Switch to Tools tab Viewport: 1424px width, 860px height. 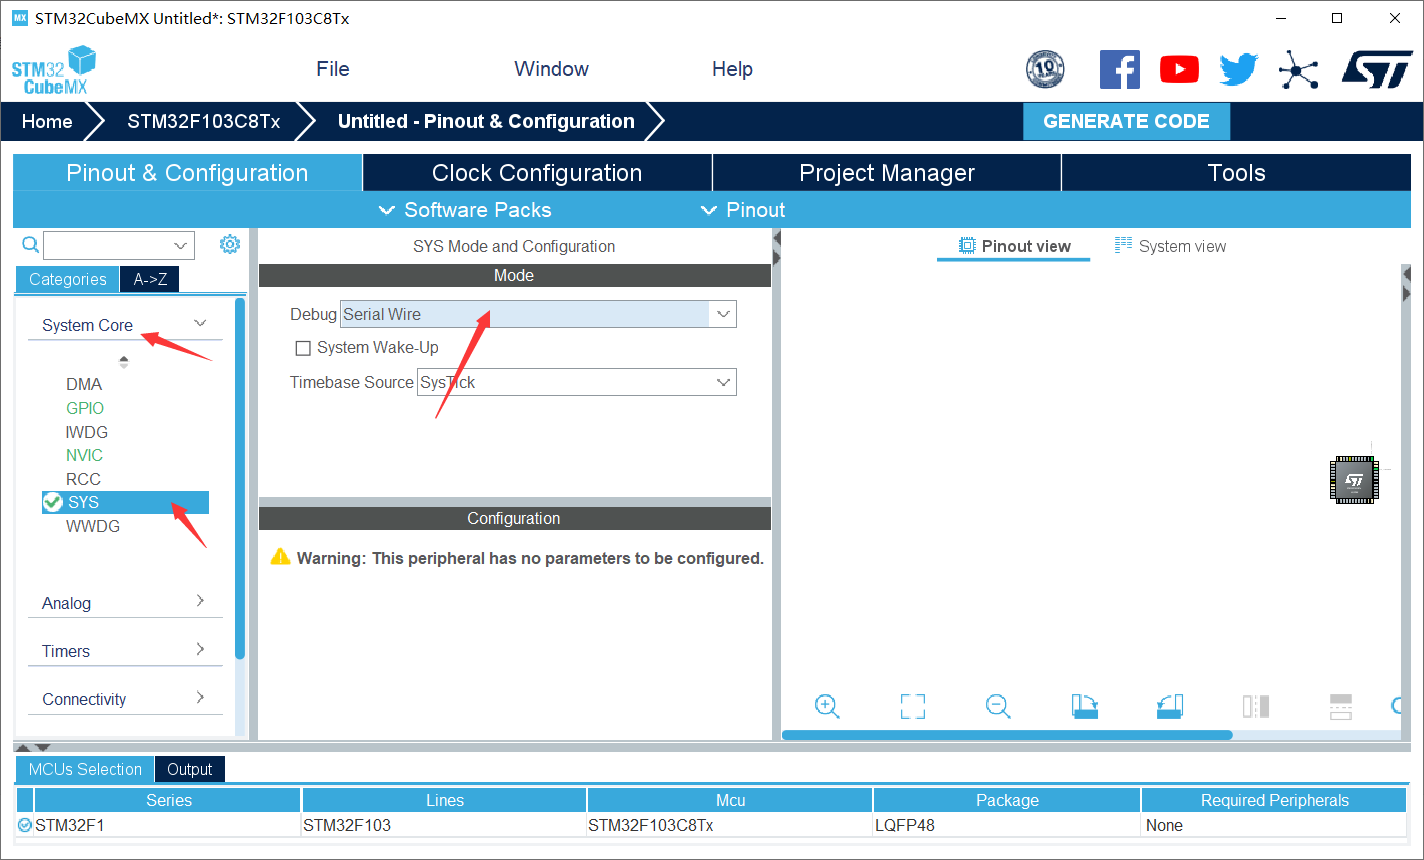1236,172
